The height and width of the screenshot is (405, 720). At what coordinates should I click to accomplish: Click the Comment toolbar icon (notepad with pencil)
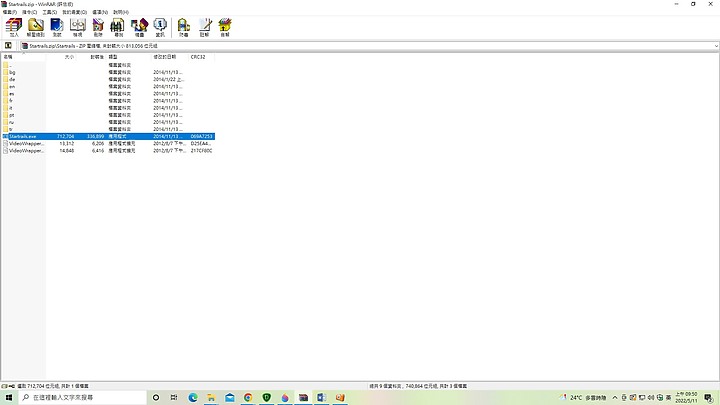coord(204,28)
